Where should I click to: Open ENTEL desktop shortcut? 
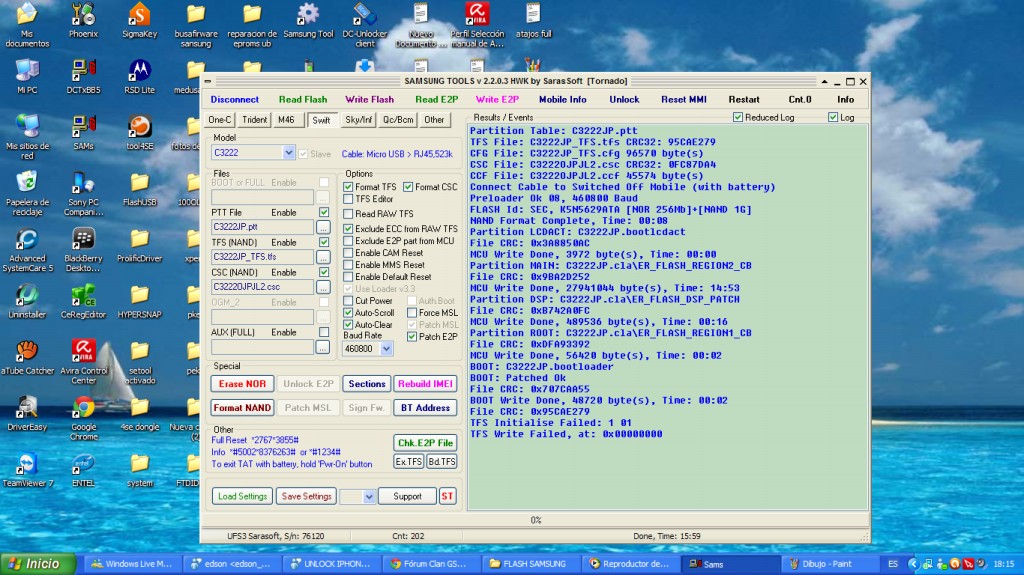coord(84,470)
